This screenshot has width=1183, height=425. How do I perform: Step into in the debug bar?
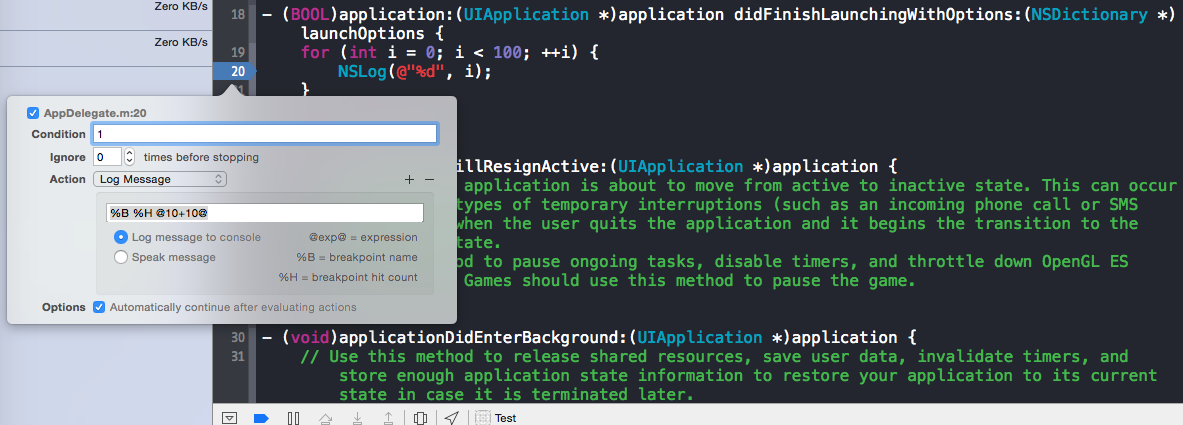coord(358,417)
